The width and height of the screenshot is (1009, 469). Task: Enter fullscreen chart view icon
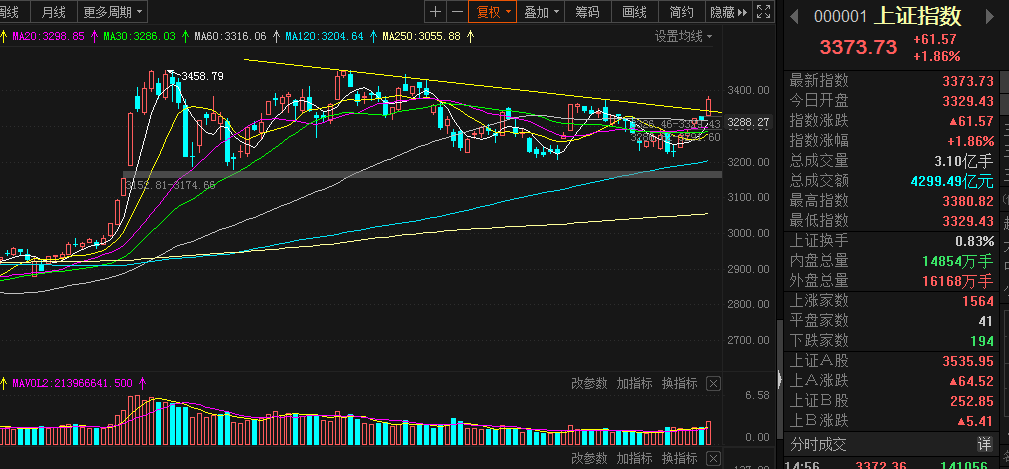[763, 12]
